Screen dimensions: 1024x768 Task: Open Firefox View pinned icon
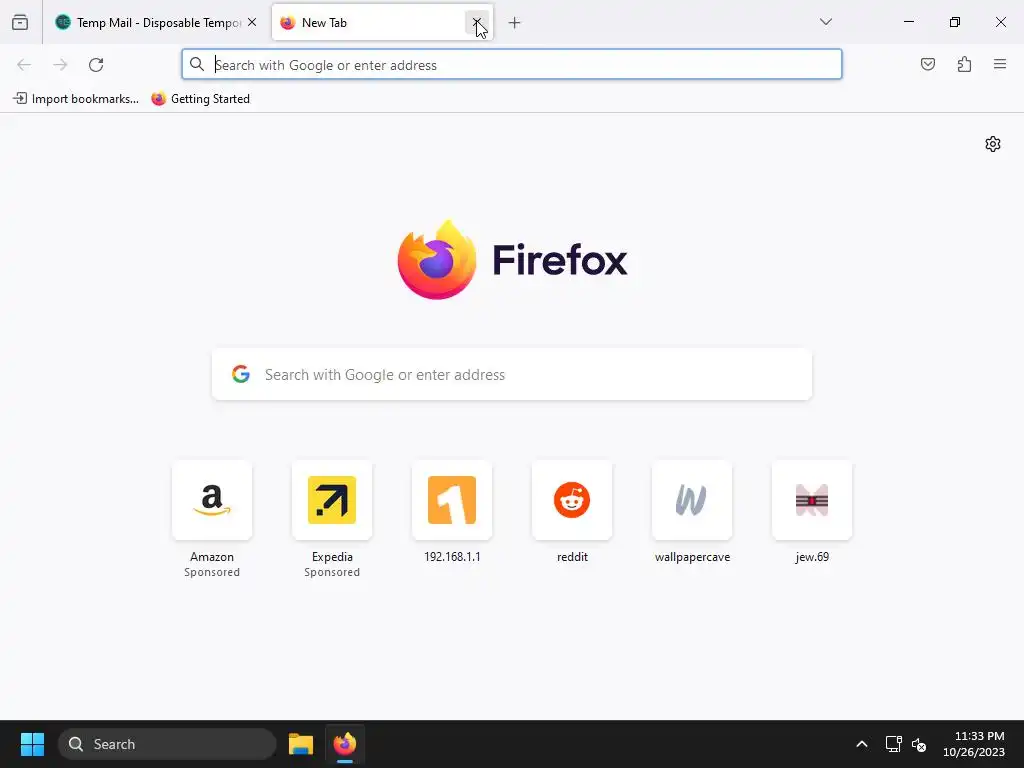[x=20, y=22]
